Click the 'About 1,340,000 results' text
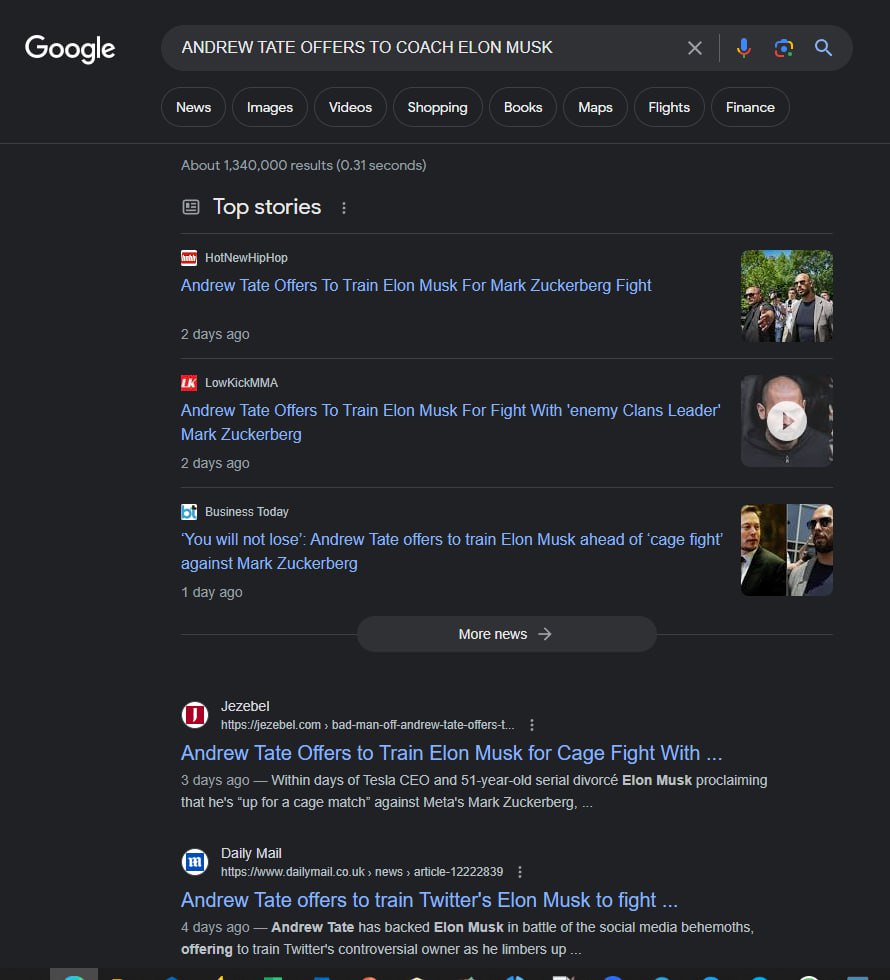The width and height of the screenshot is (890, 980). pyautogui.click(x=304, y=166)
